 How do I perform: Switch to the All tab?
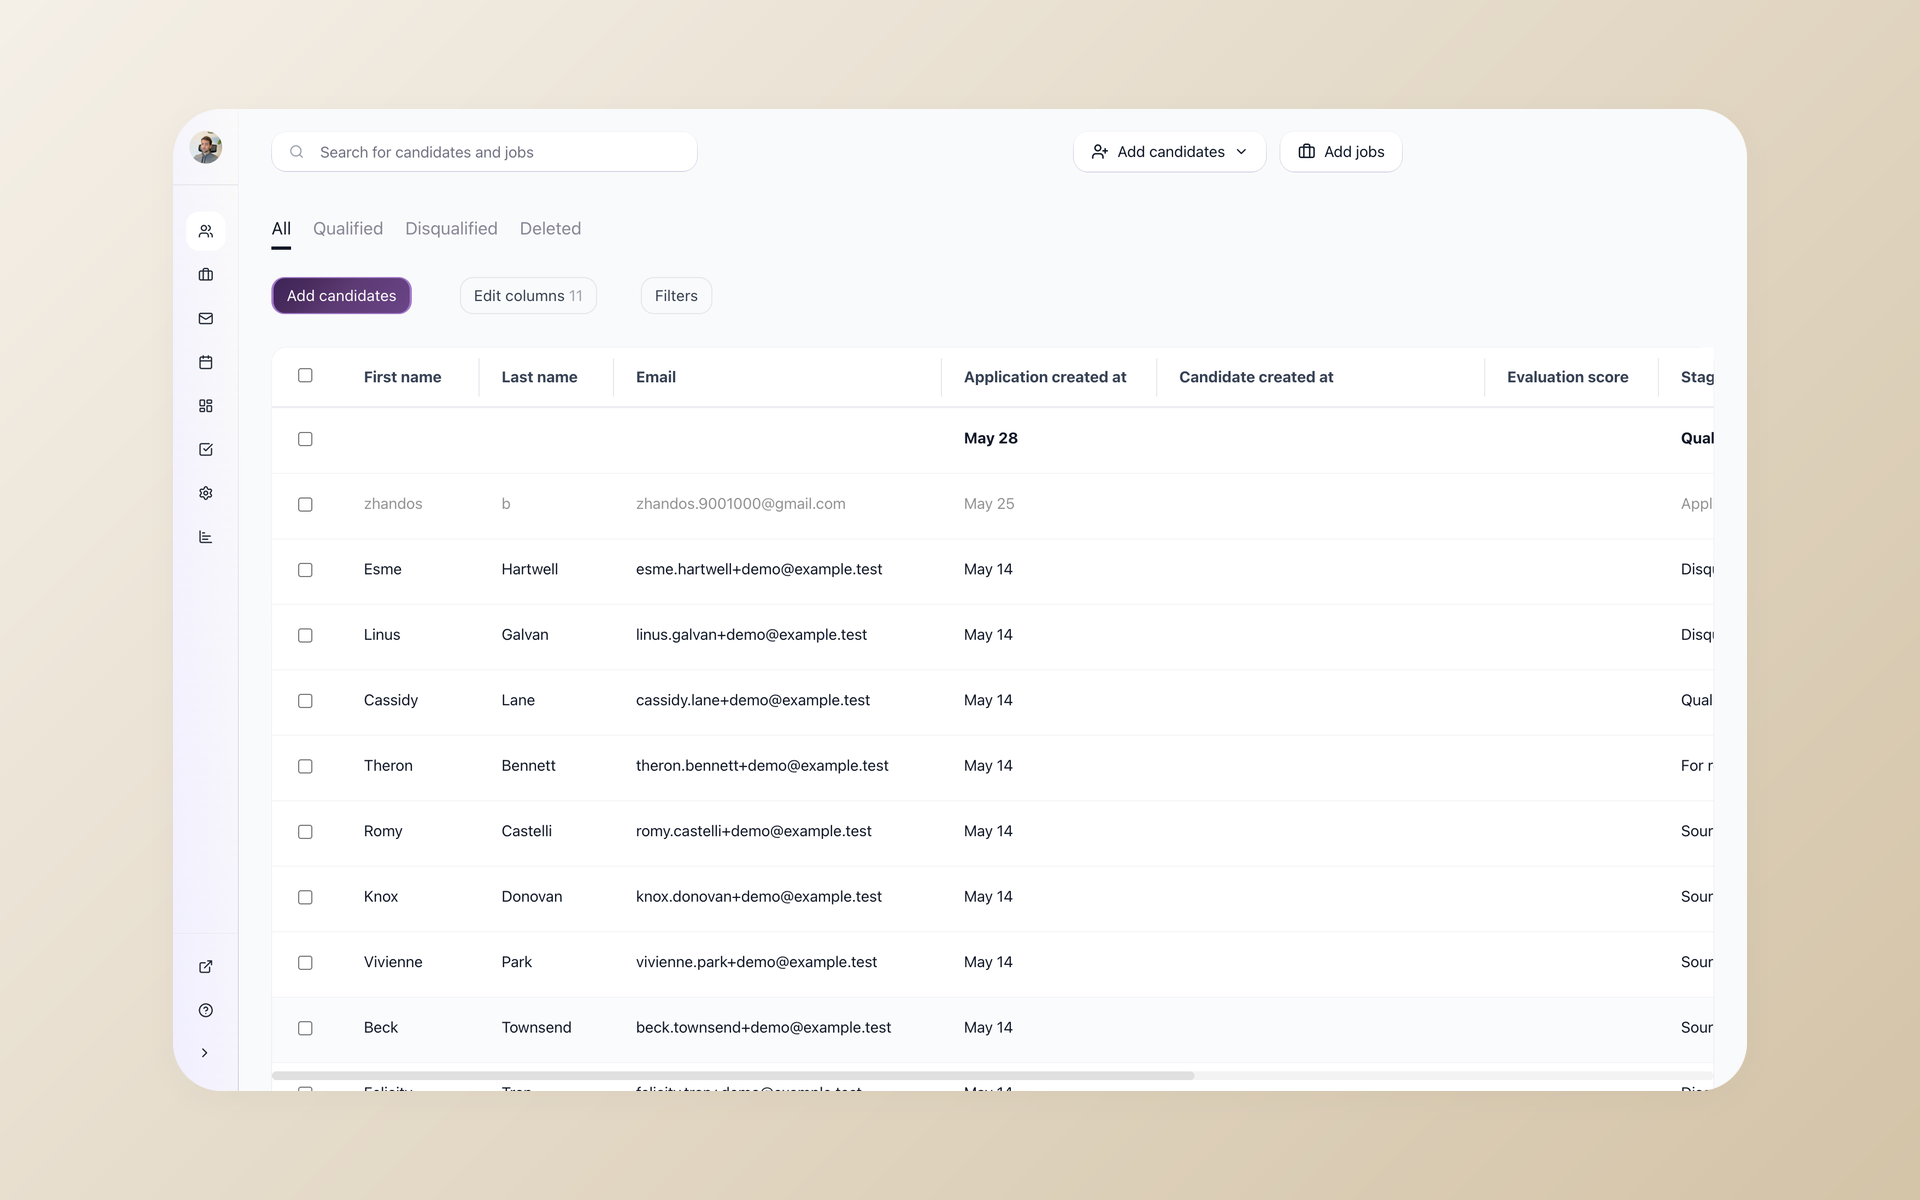[x=281, y=229]
